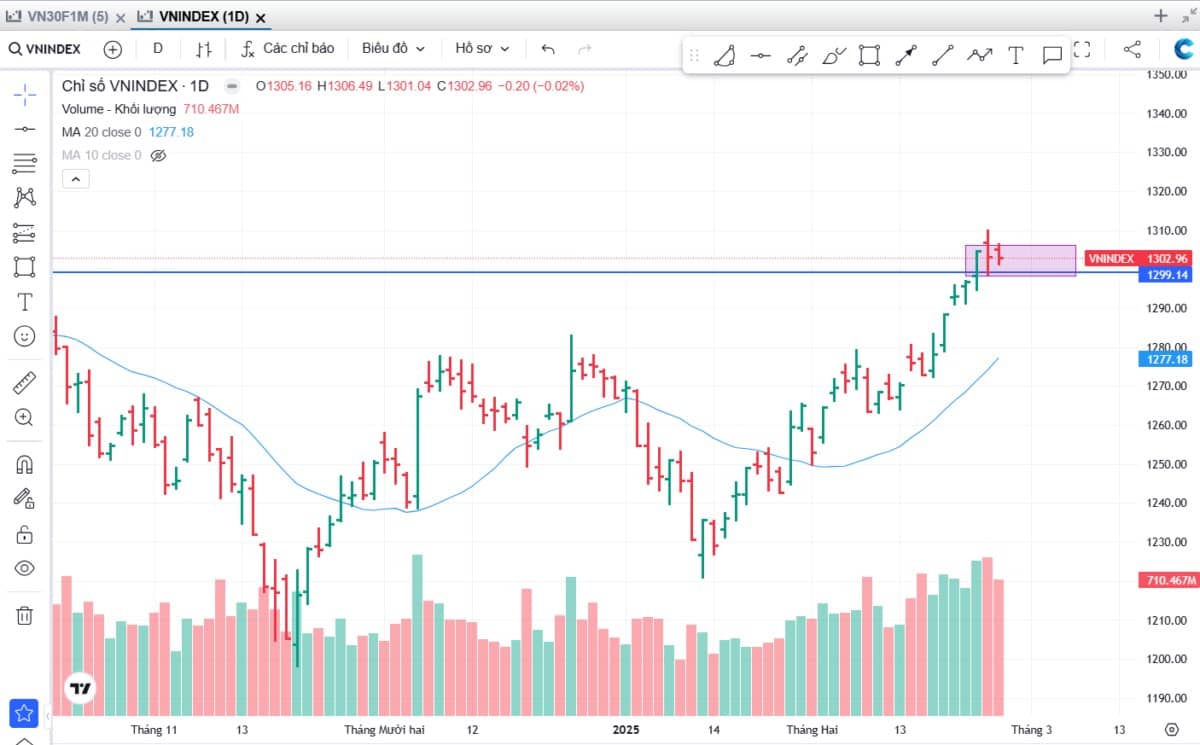Click the fullscreen mode icon

[x=1082, y=48]
